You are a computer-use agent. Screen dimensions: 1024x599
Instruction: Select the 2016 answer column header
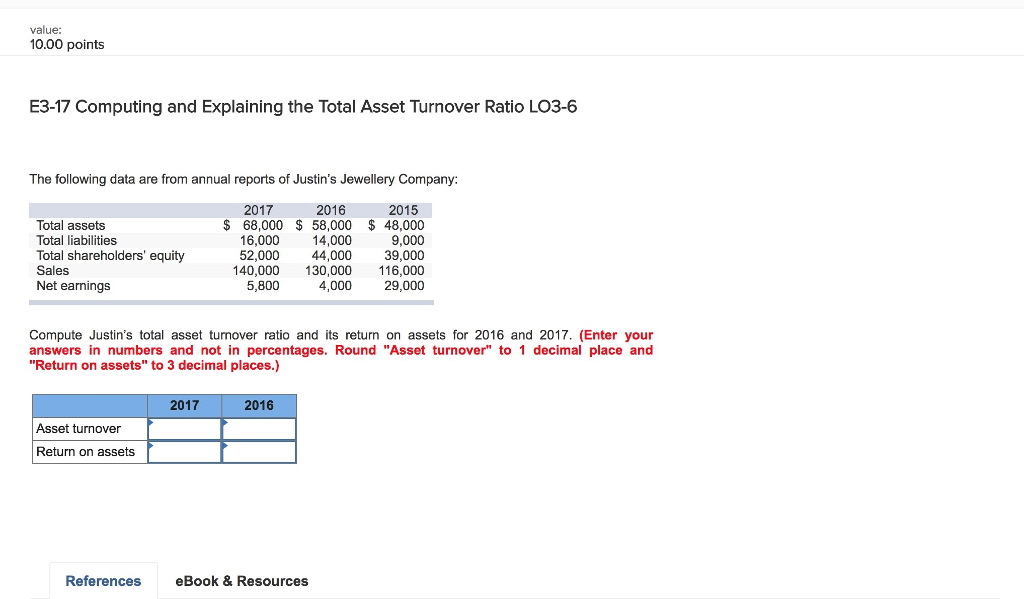coord(259,405)
